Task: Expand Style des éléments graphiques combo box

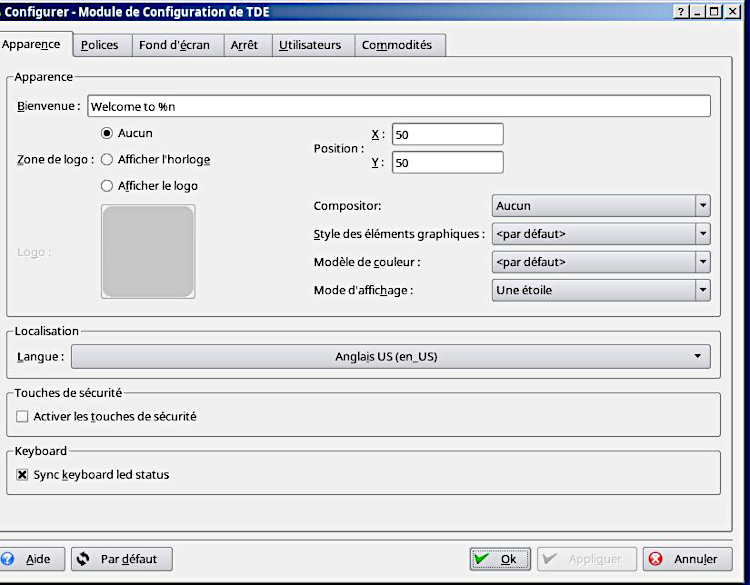Action: coord(601,234)
